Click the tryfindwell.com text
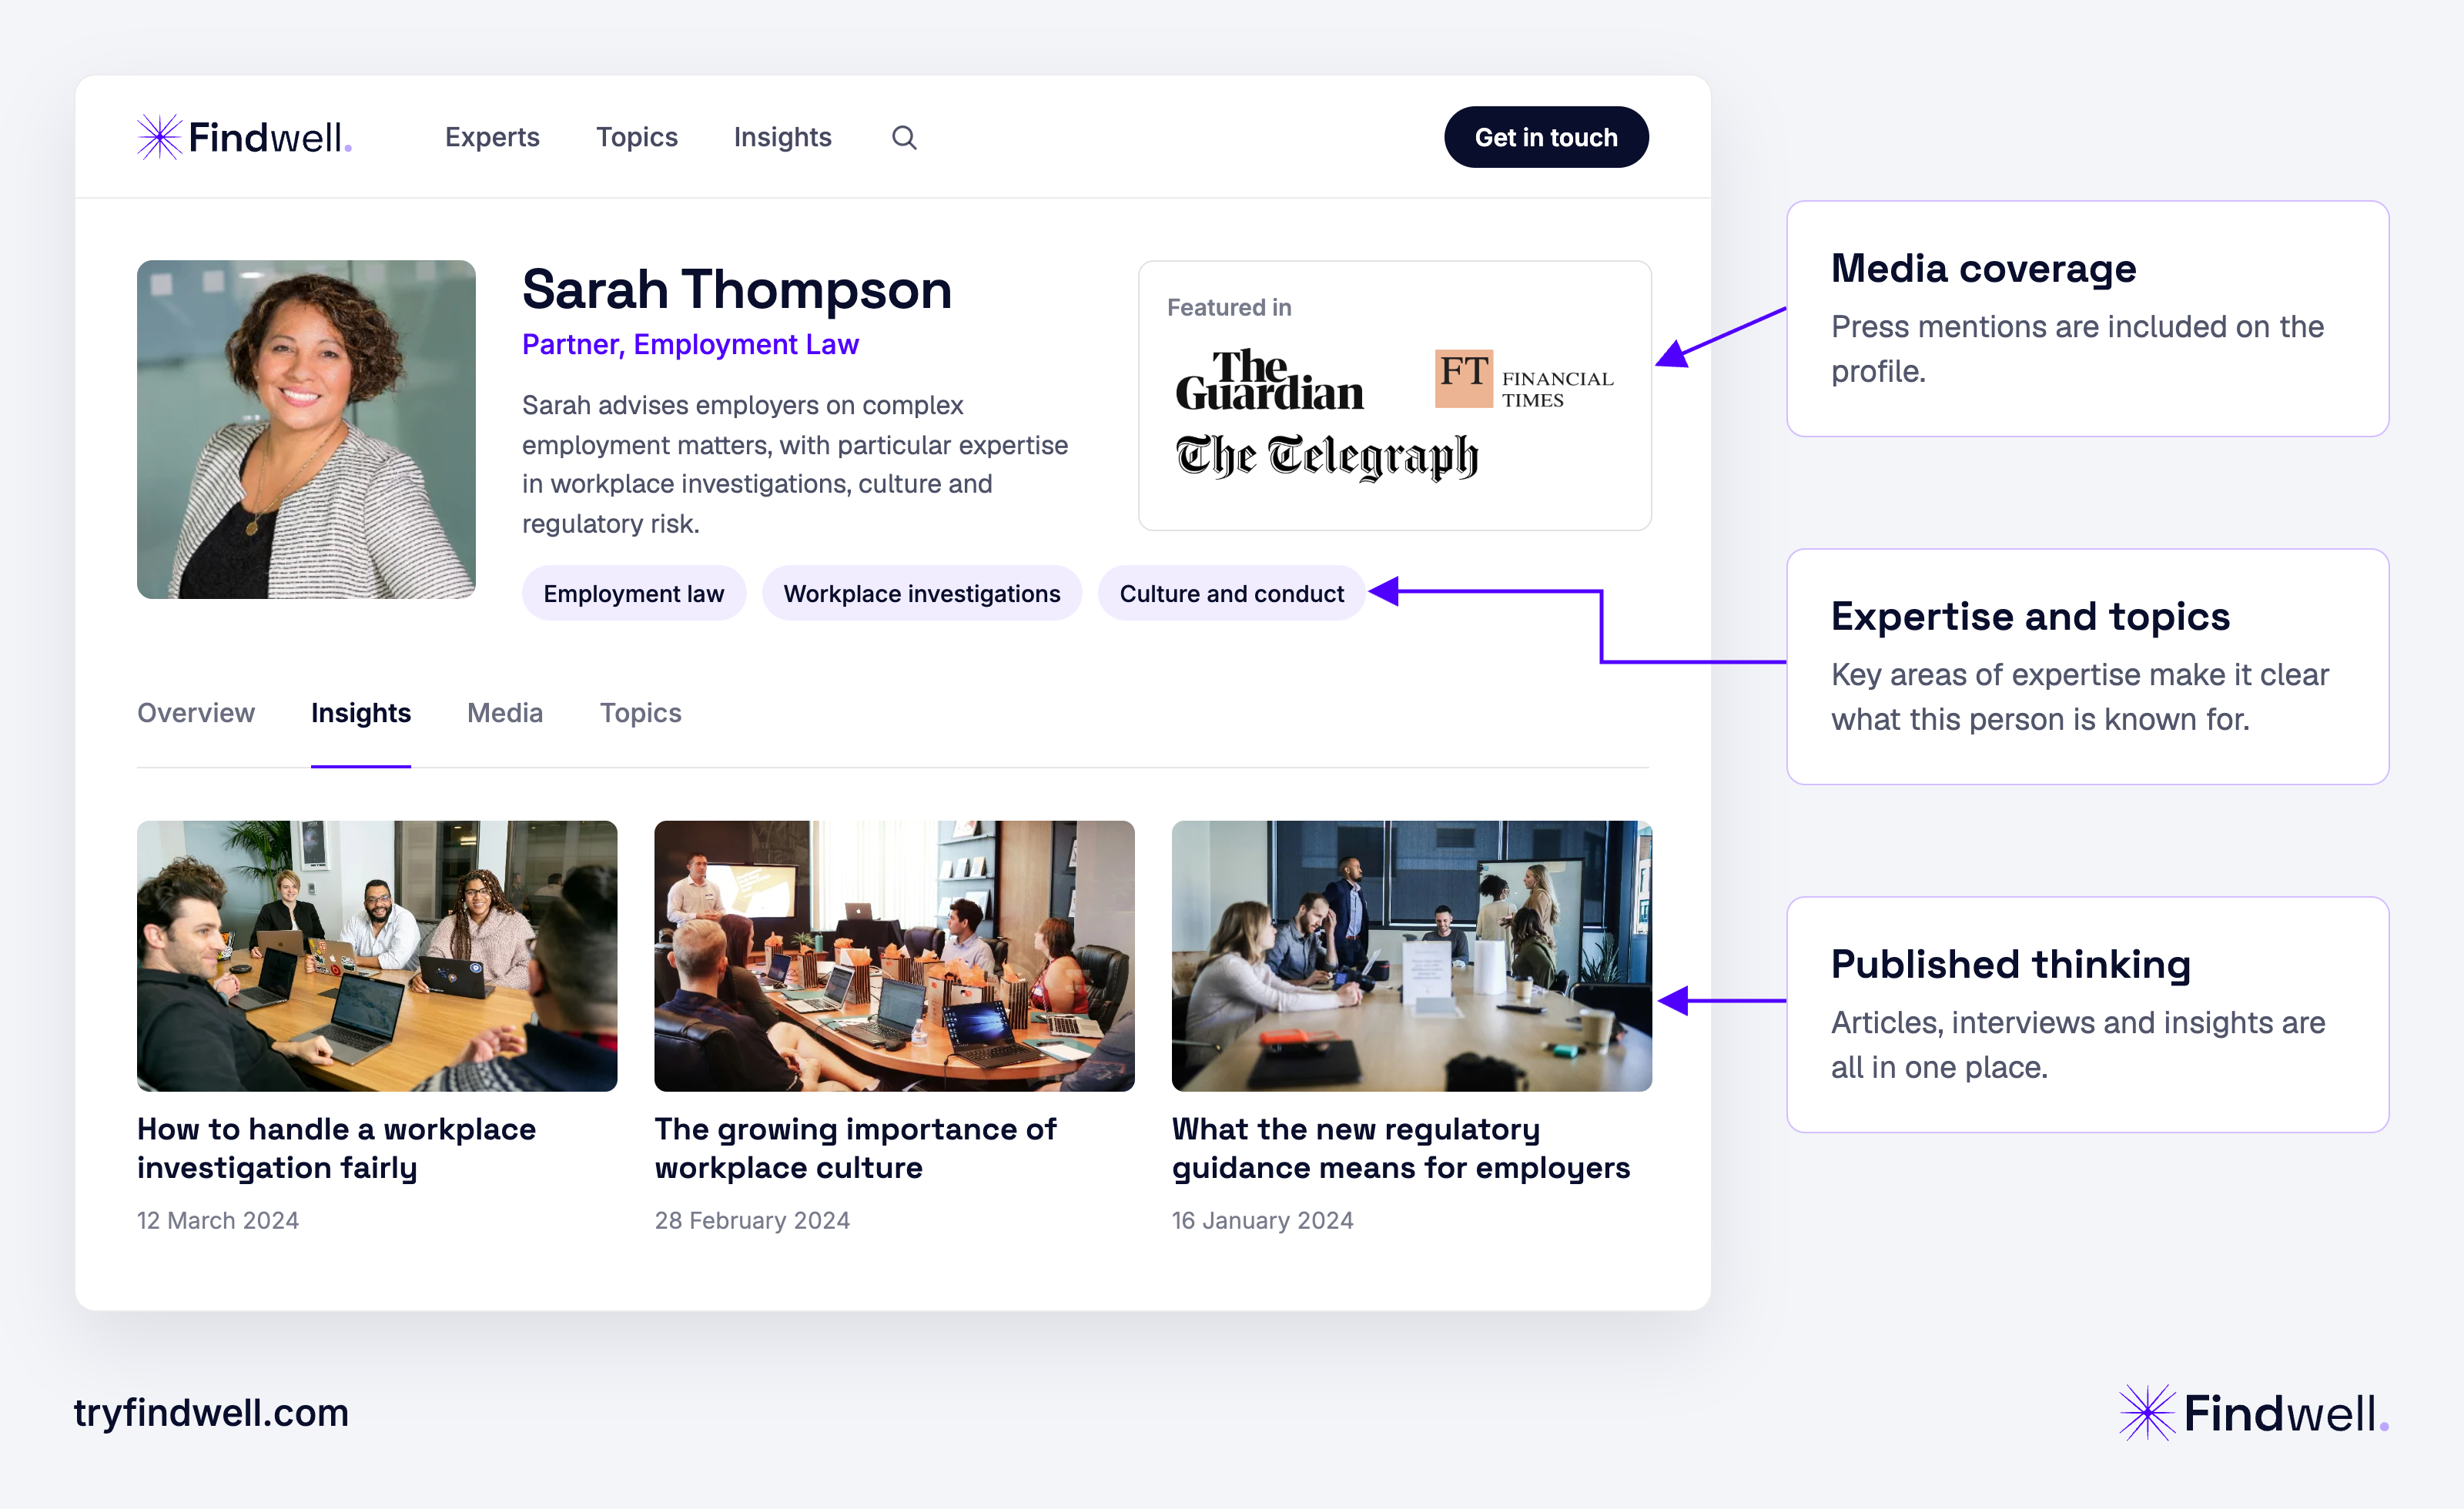Viewport: 2464px width, 1509px height. [211, 1412]
